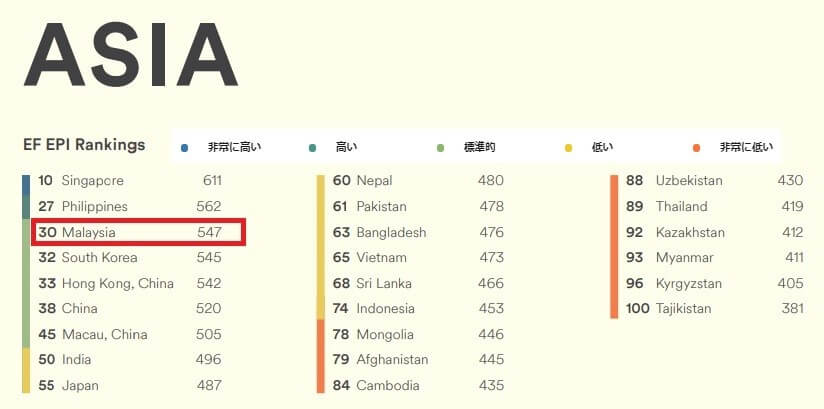Click the South Korea entry
The height and width of the screenshot is (409, 824).
point(130,258)
